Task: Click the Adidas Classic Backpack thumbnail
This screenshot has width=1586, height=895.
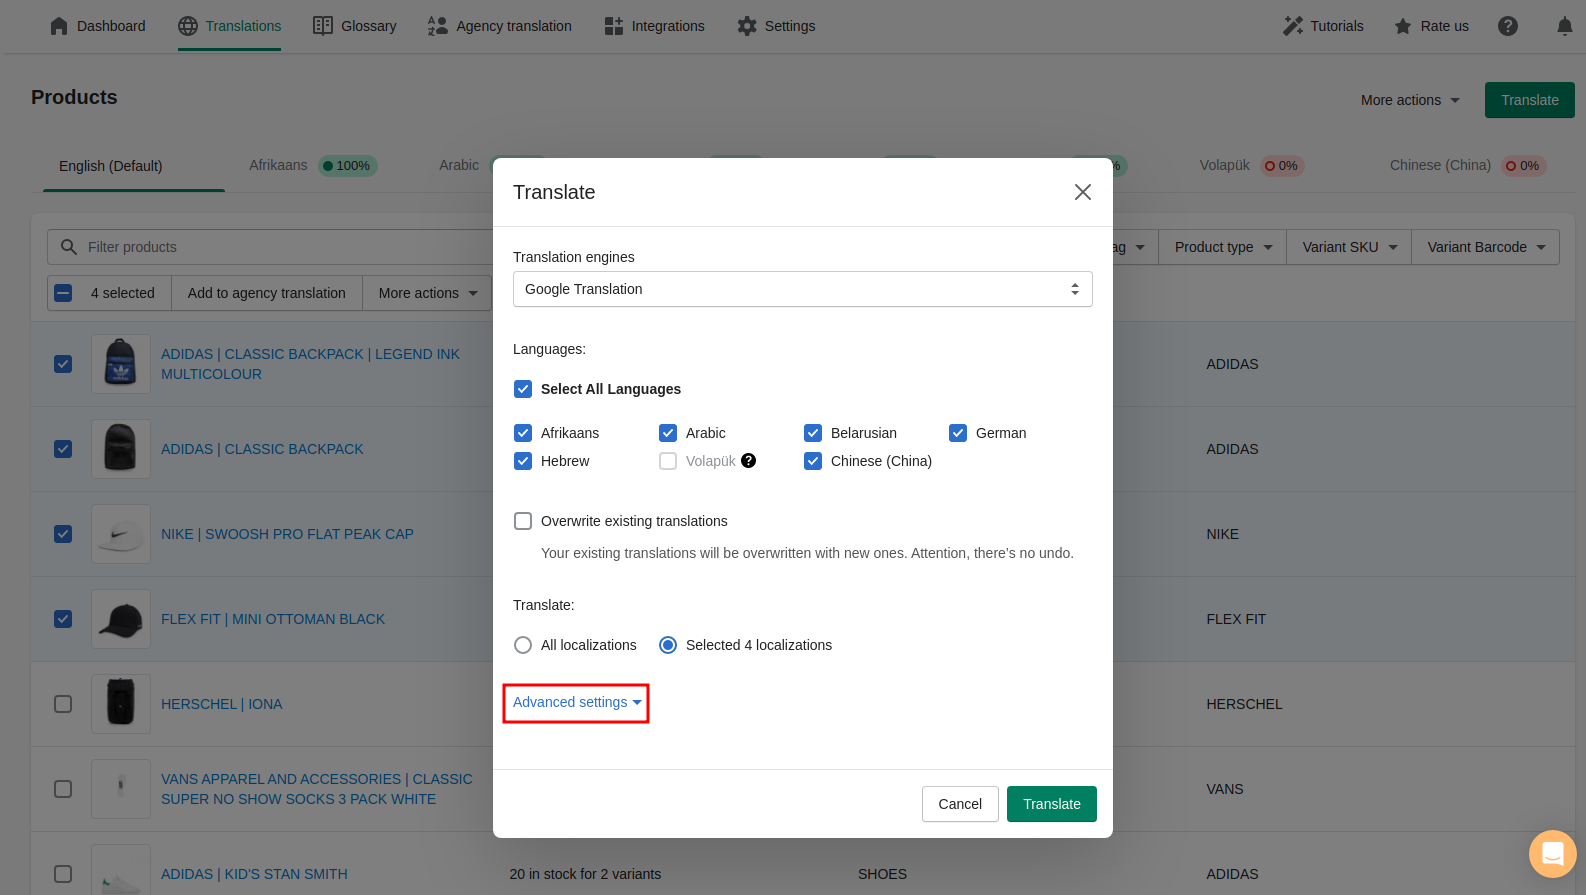Action: pyautogui.click(x=121, y=449)
